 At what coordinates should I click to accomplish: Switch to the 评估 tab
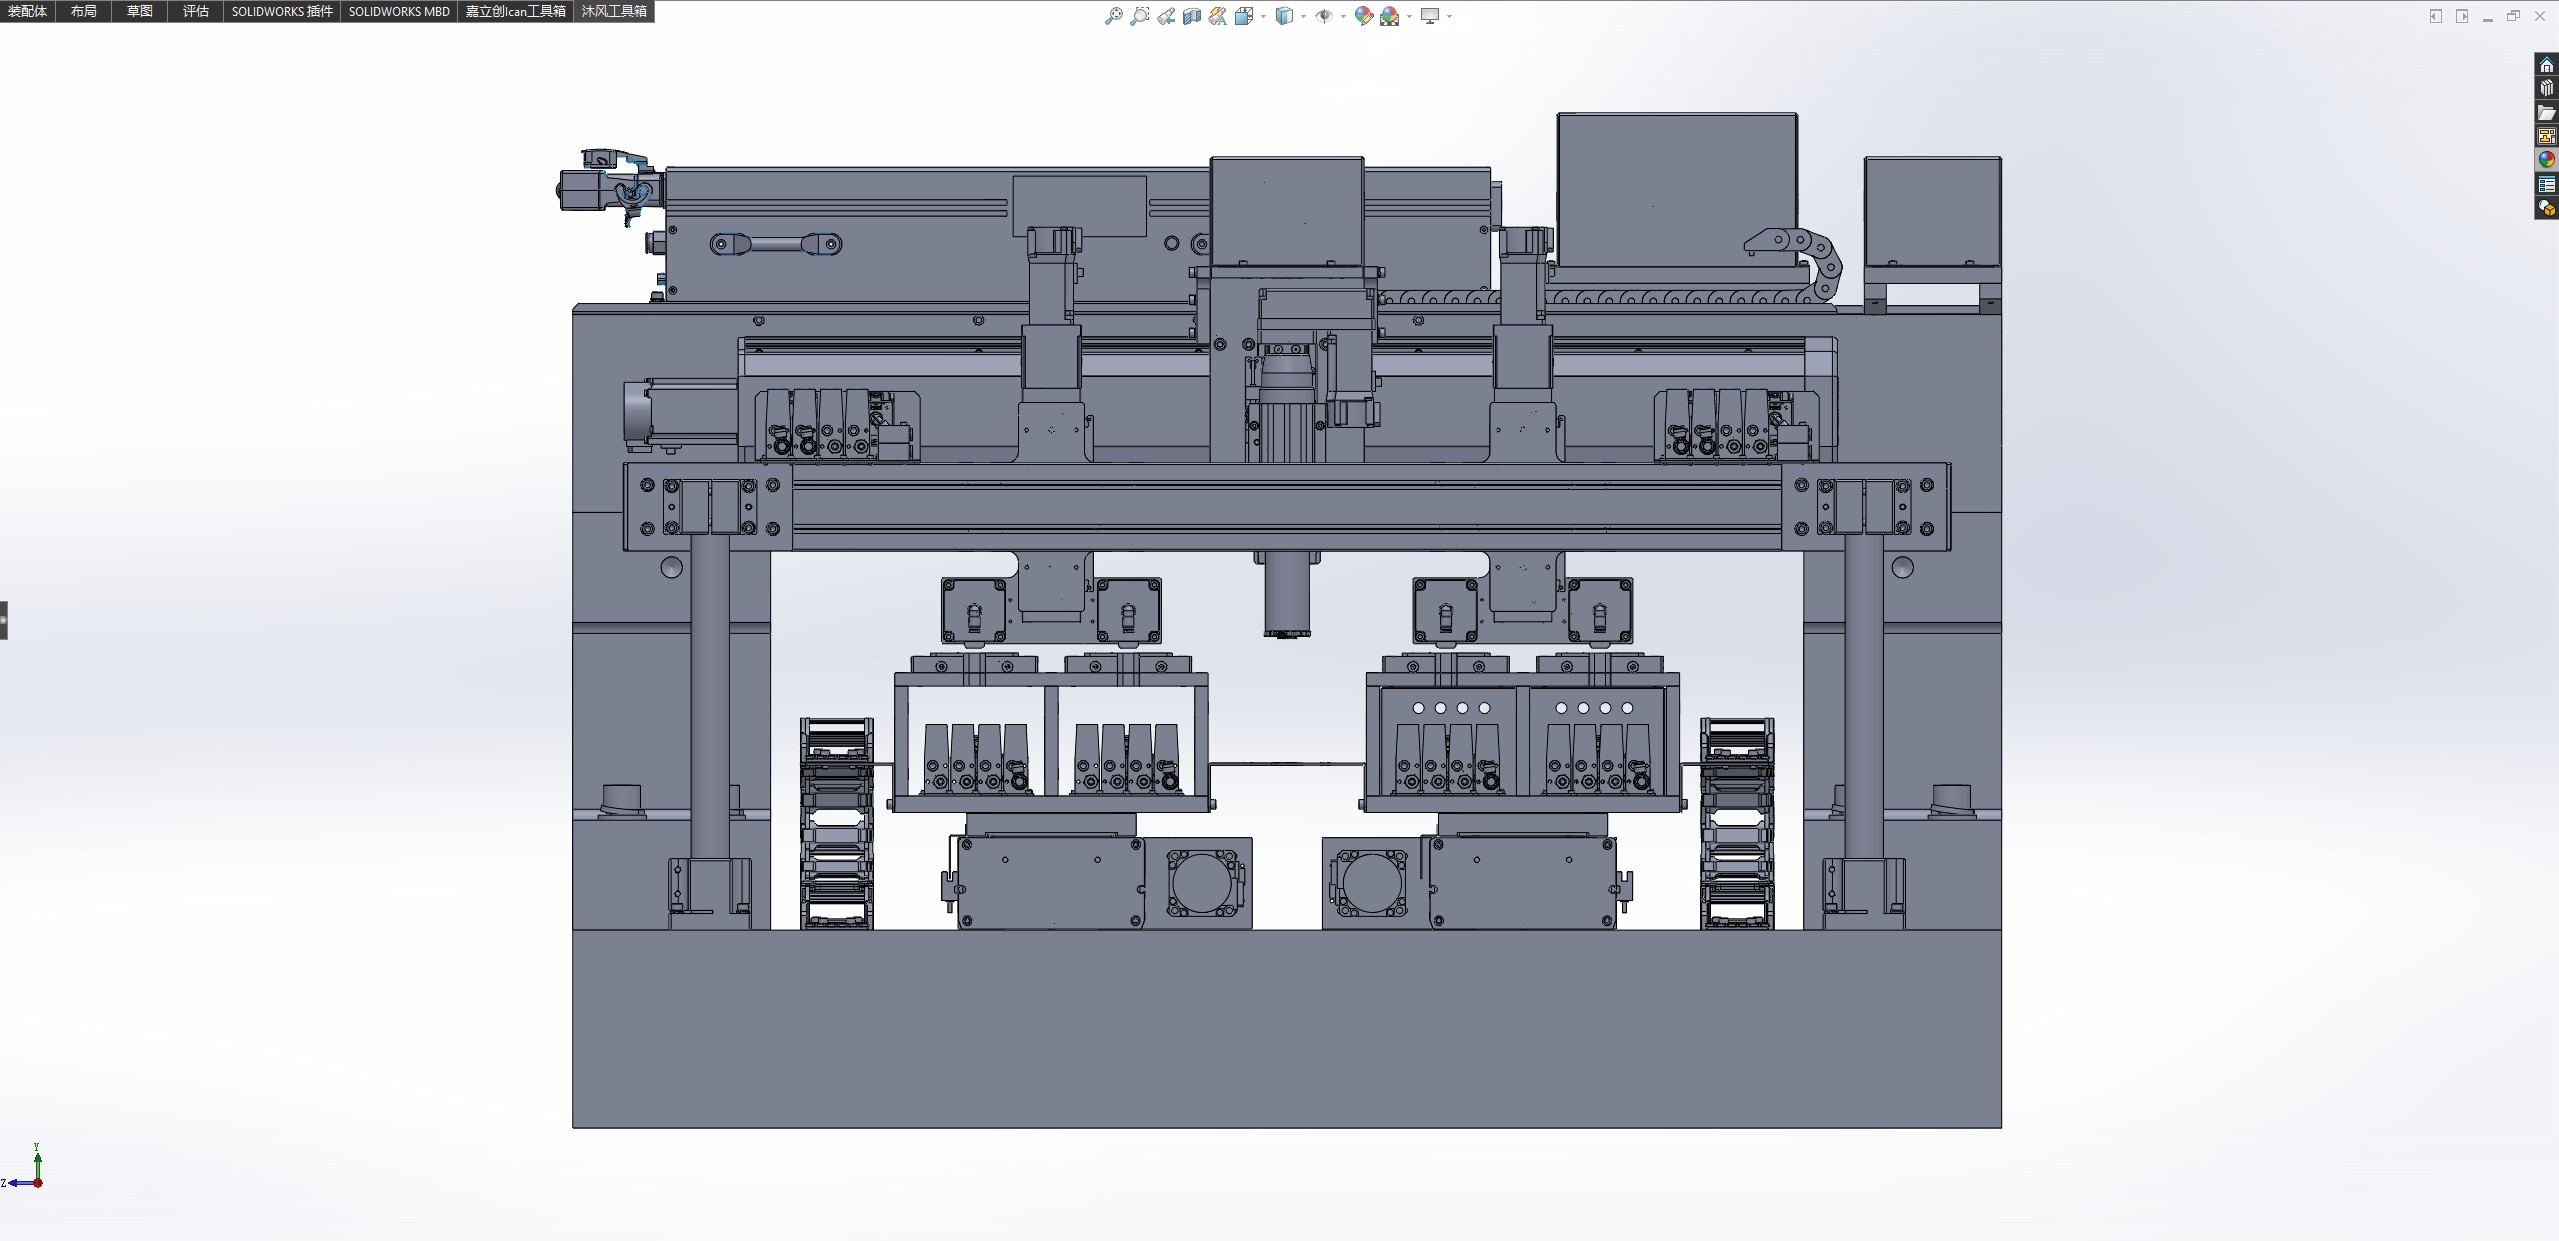point(196,11)
